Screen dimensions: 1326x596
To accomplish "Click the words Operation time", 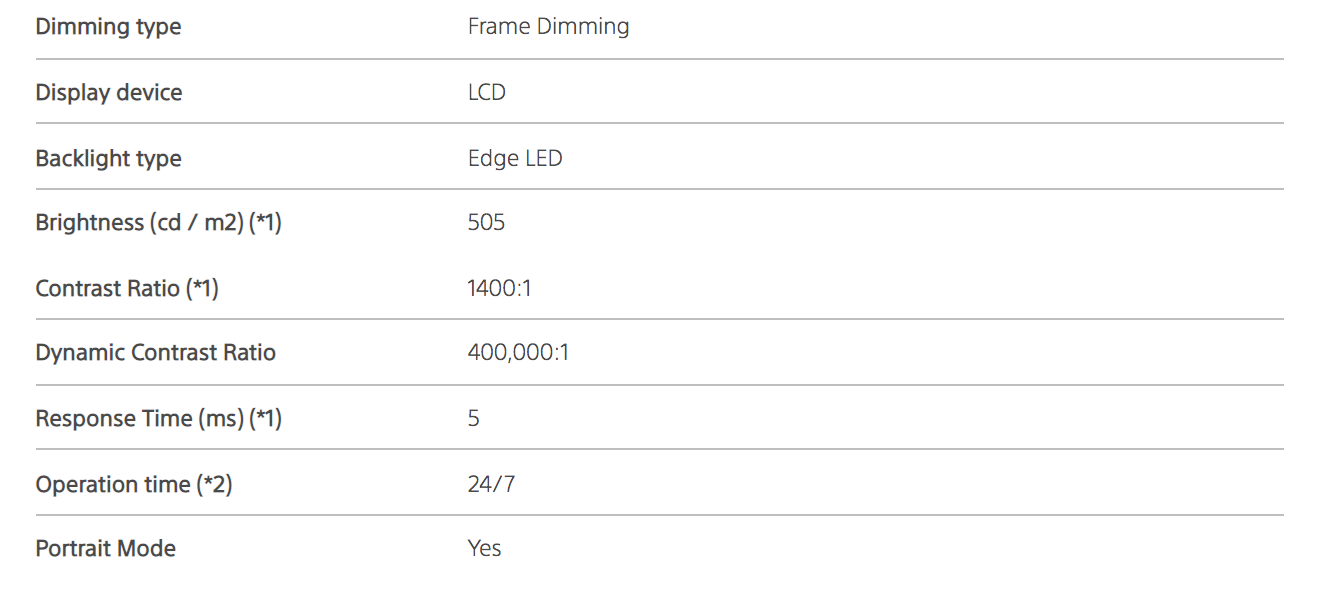I will pos(112,485).
